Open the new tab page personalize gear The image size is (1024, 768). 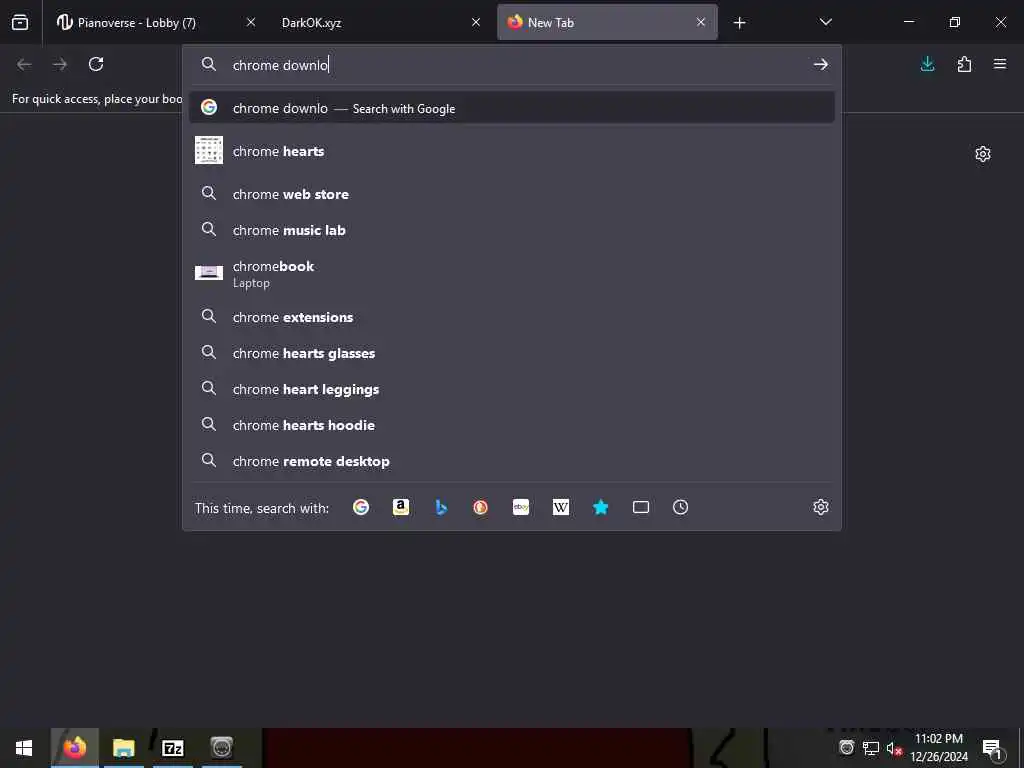click(983, 154)
